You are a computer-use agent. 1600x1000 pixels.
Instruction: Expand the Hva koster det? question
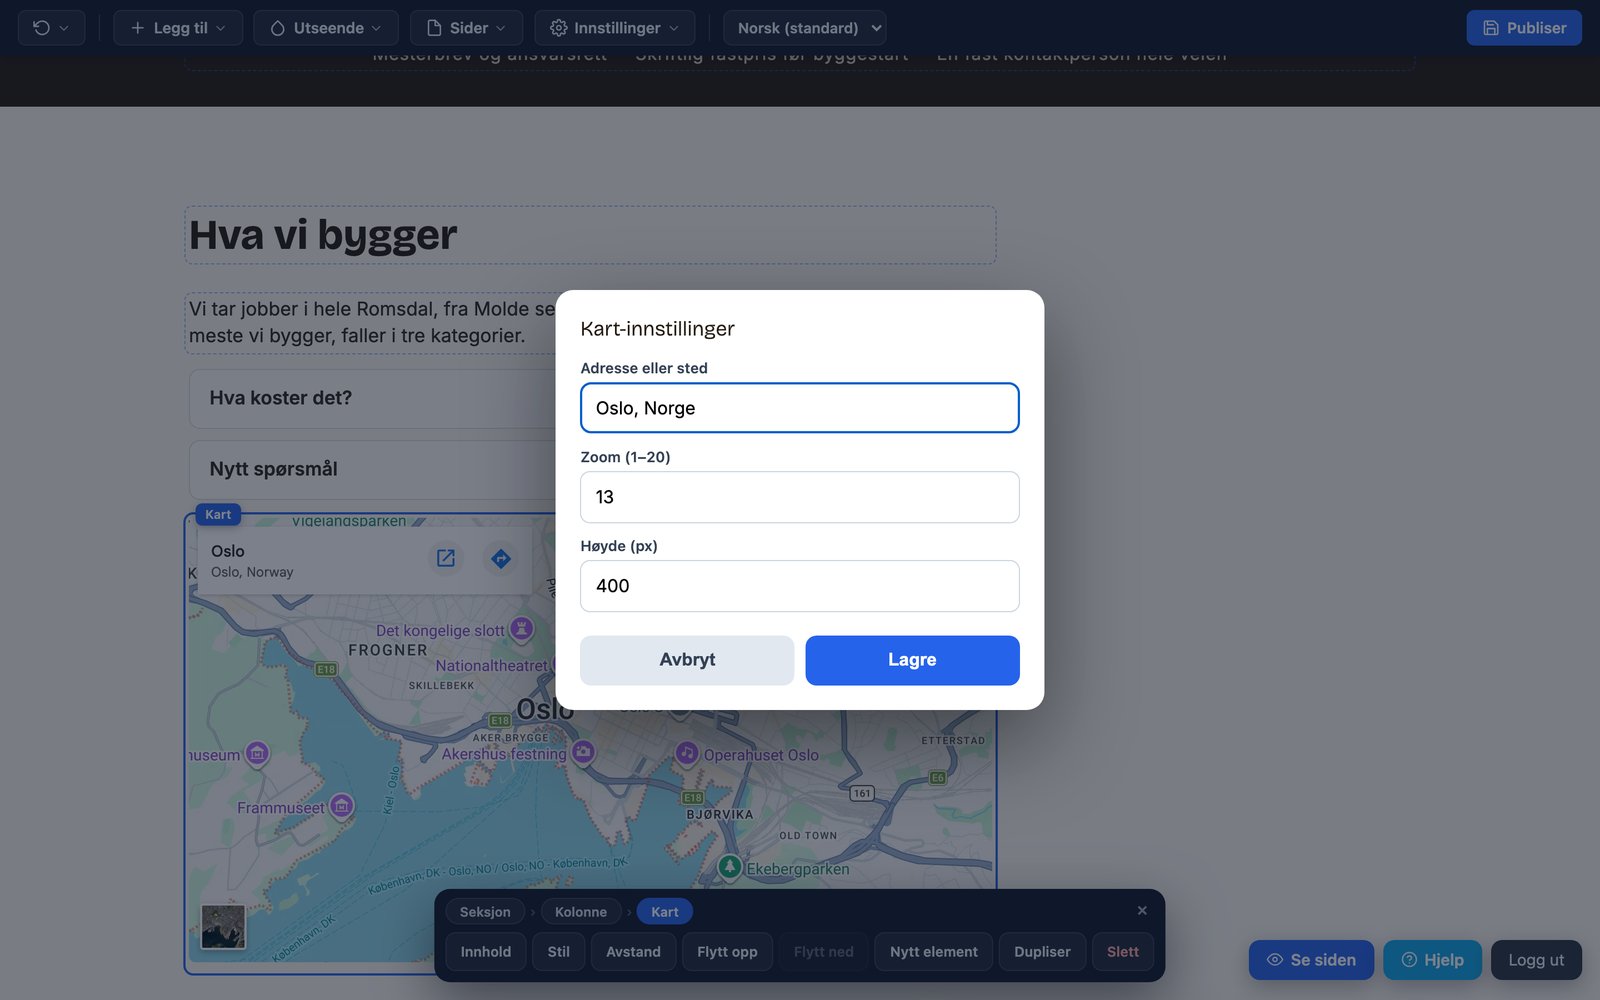click(x=372, y=398)
